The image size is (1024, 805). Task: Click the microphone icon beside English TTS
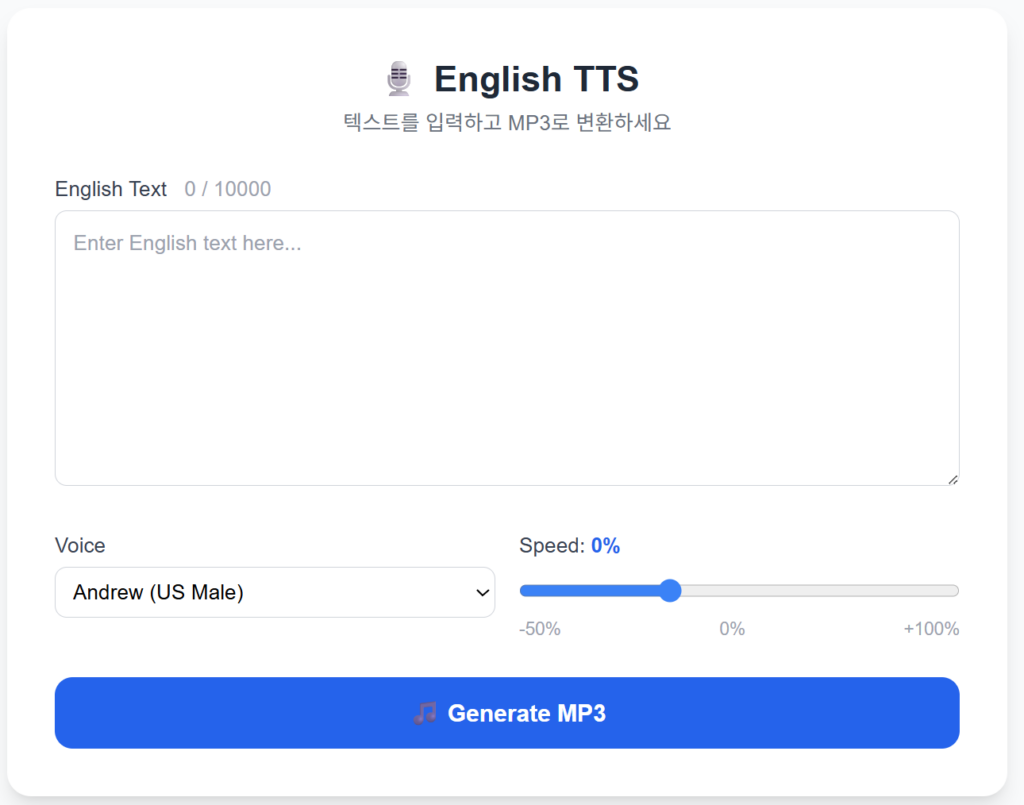[399, 78]
